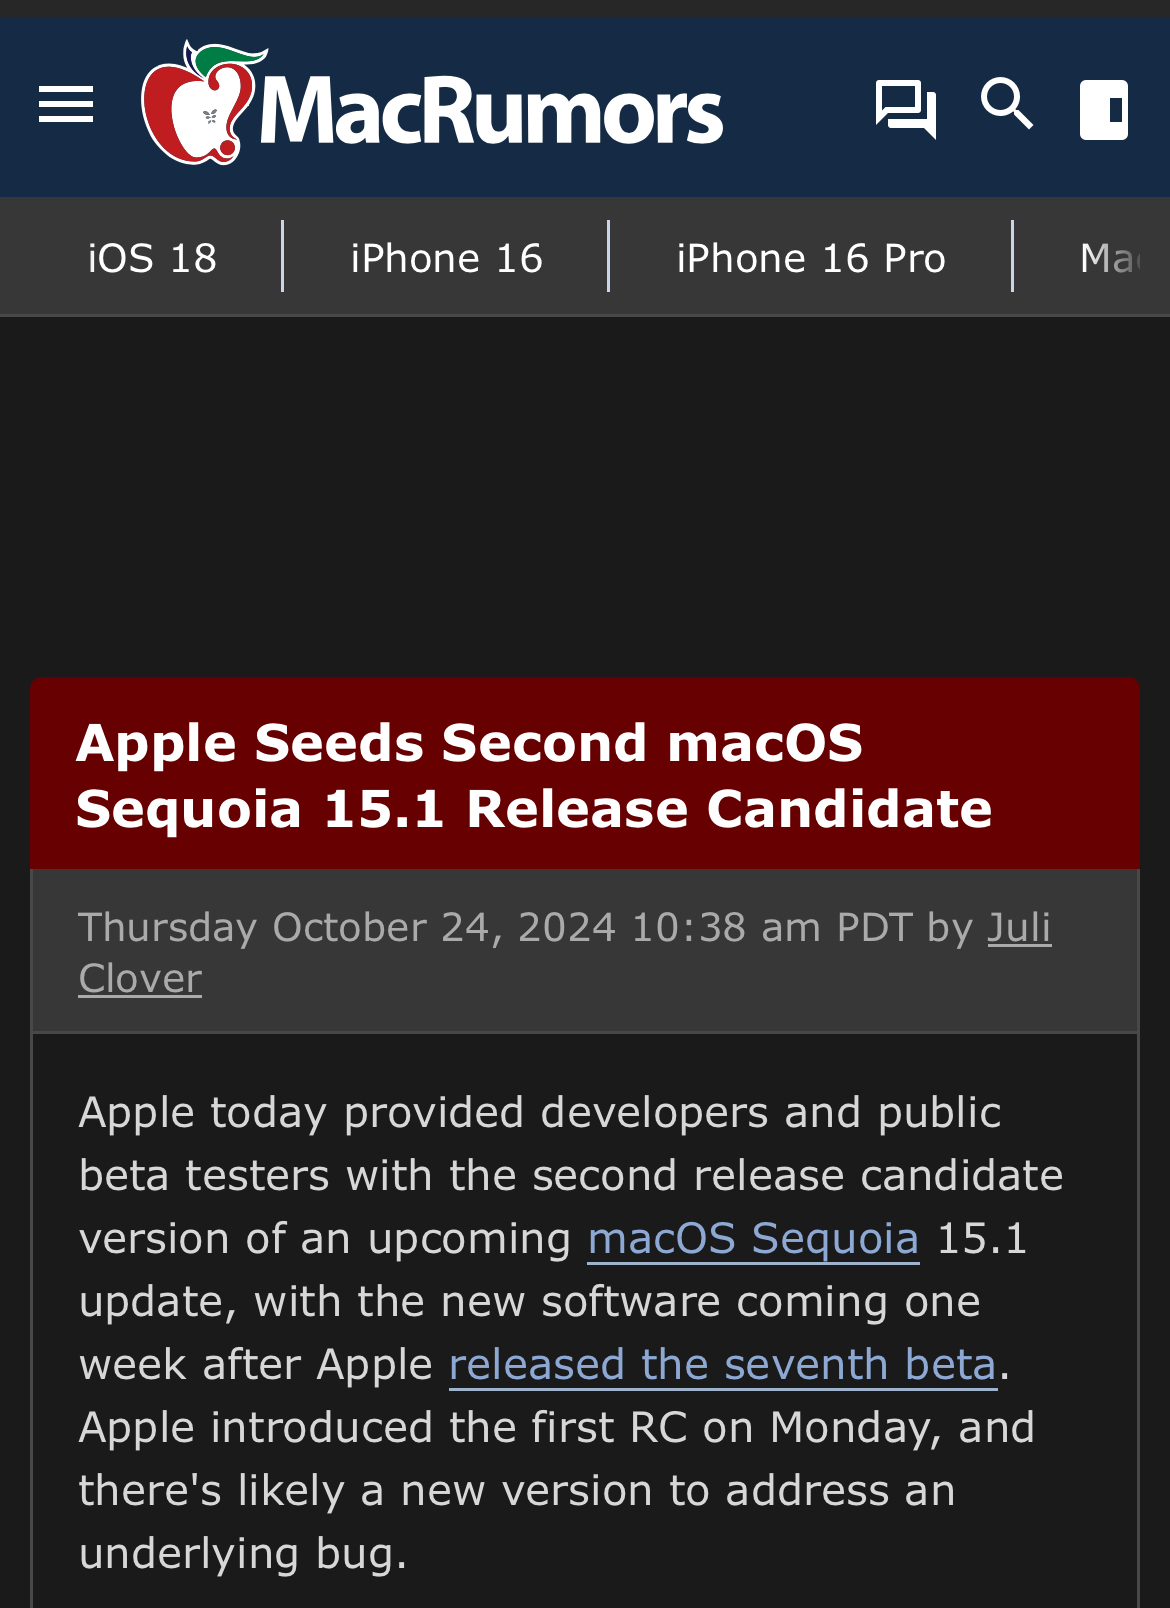The image size is (1170, 1608).
Task: Select the iOS 18 navigation tab
Action: point(152,257)
